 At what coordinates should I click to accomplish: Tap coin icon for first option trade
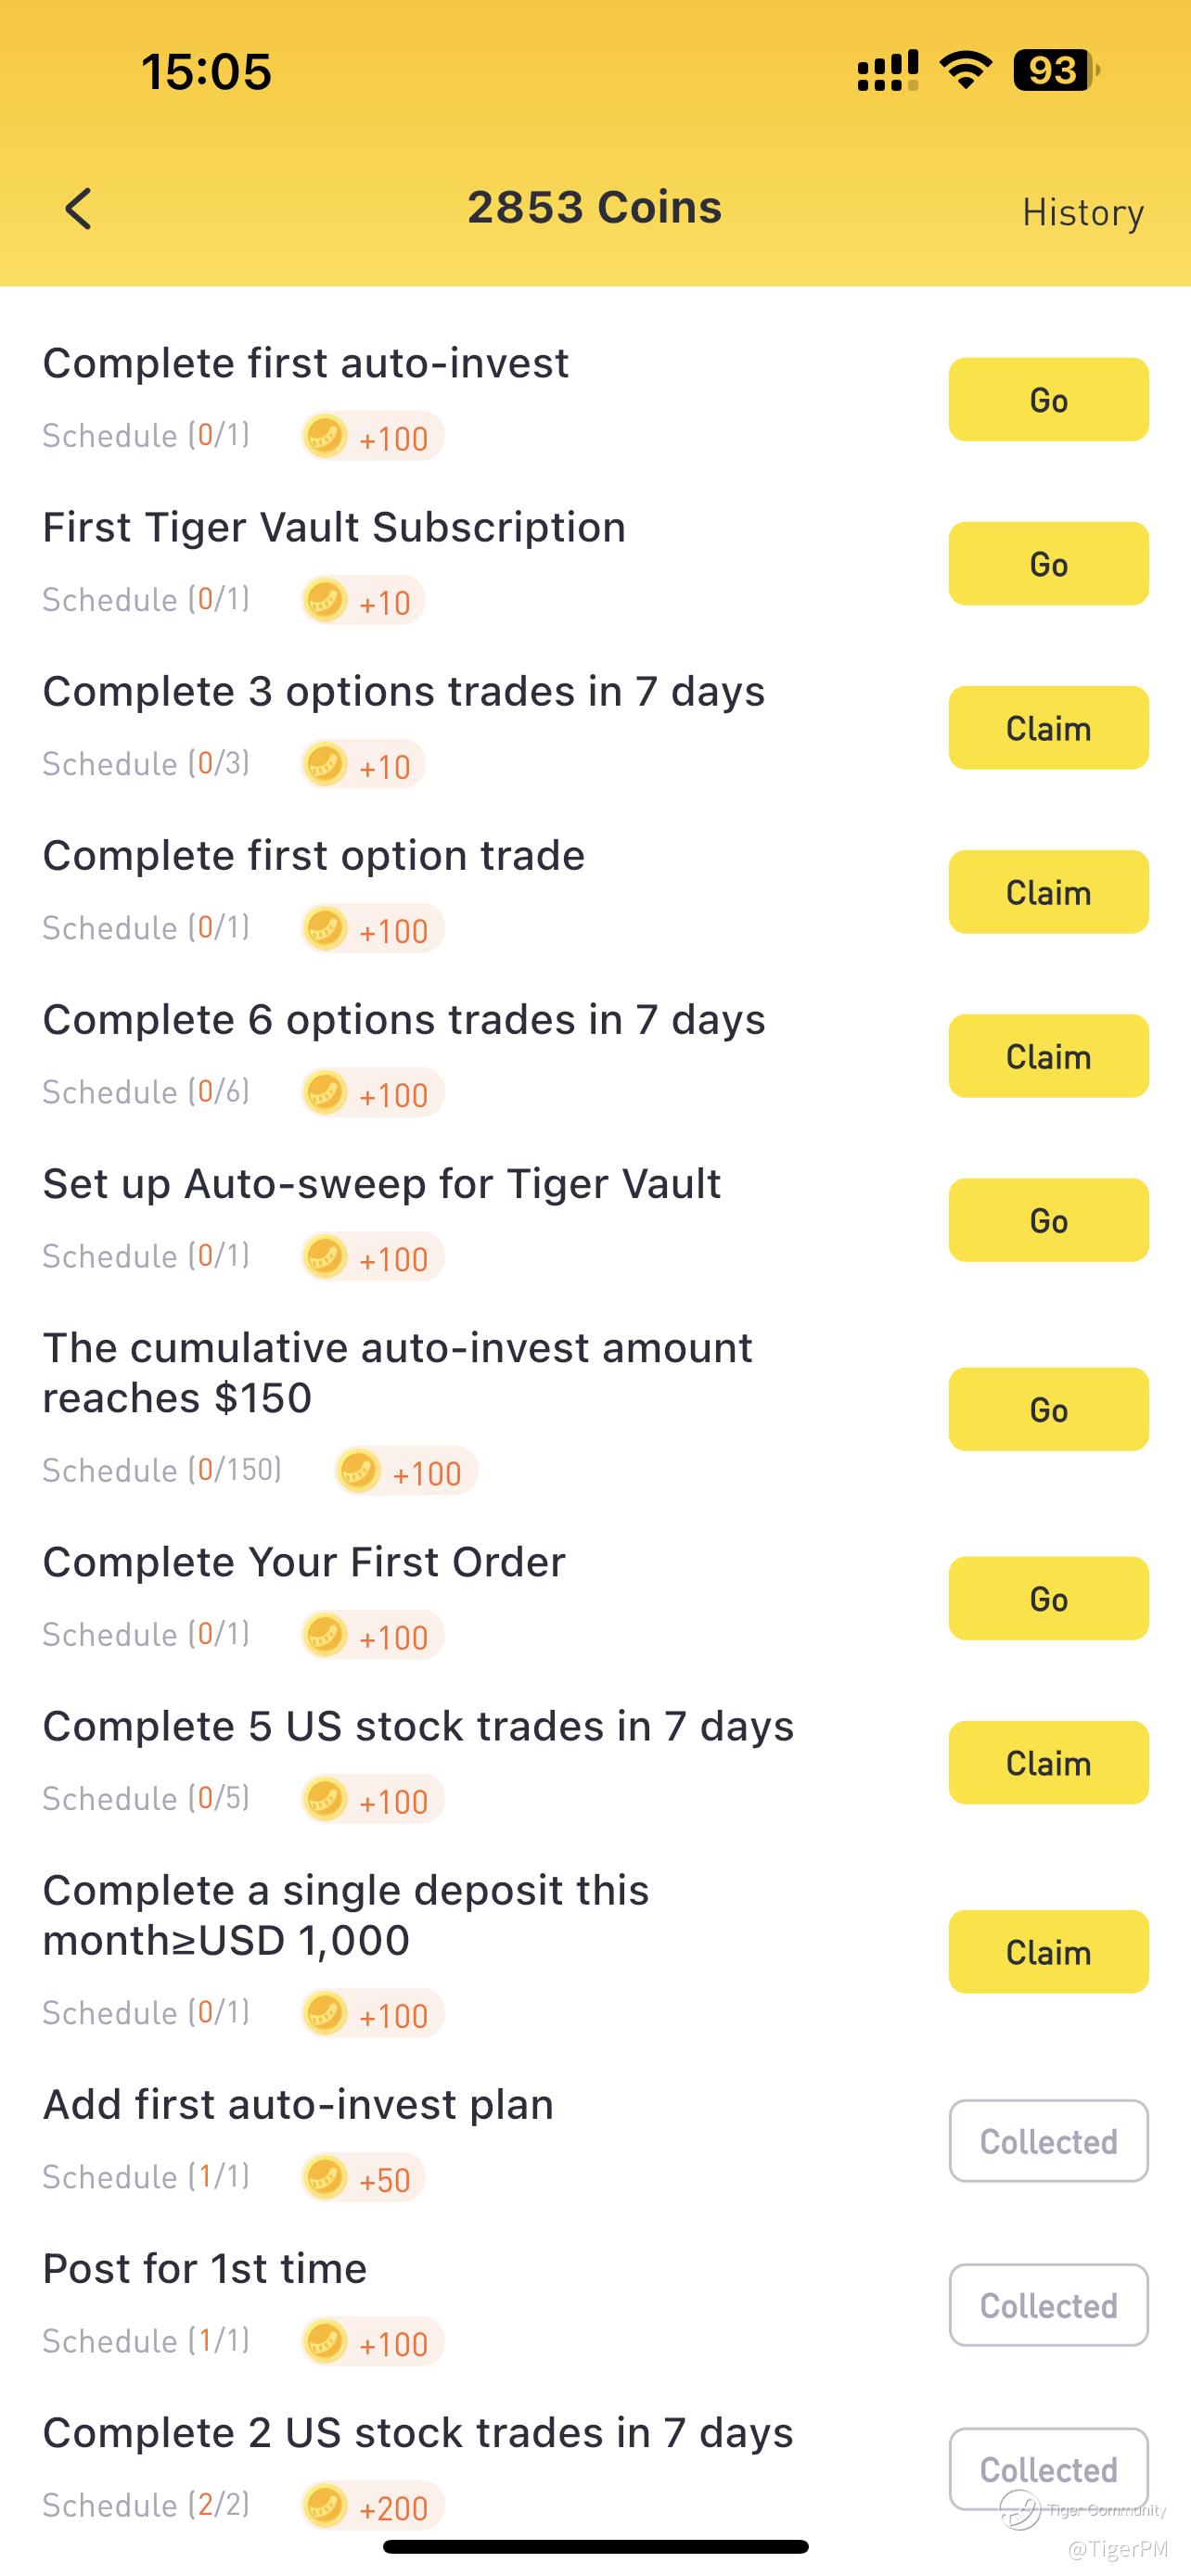pos(325,928)
